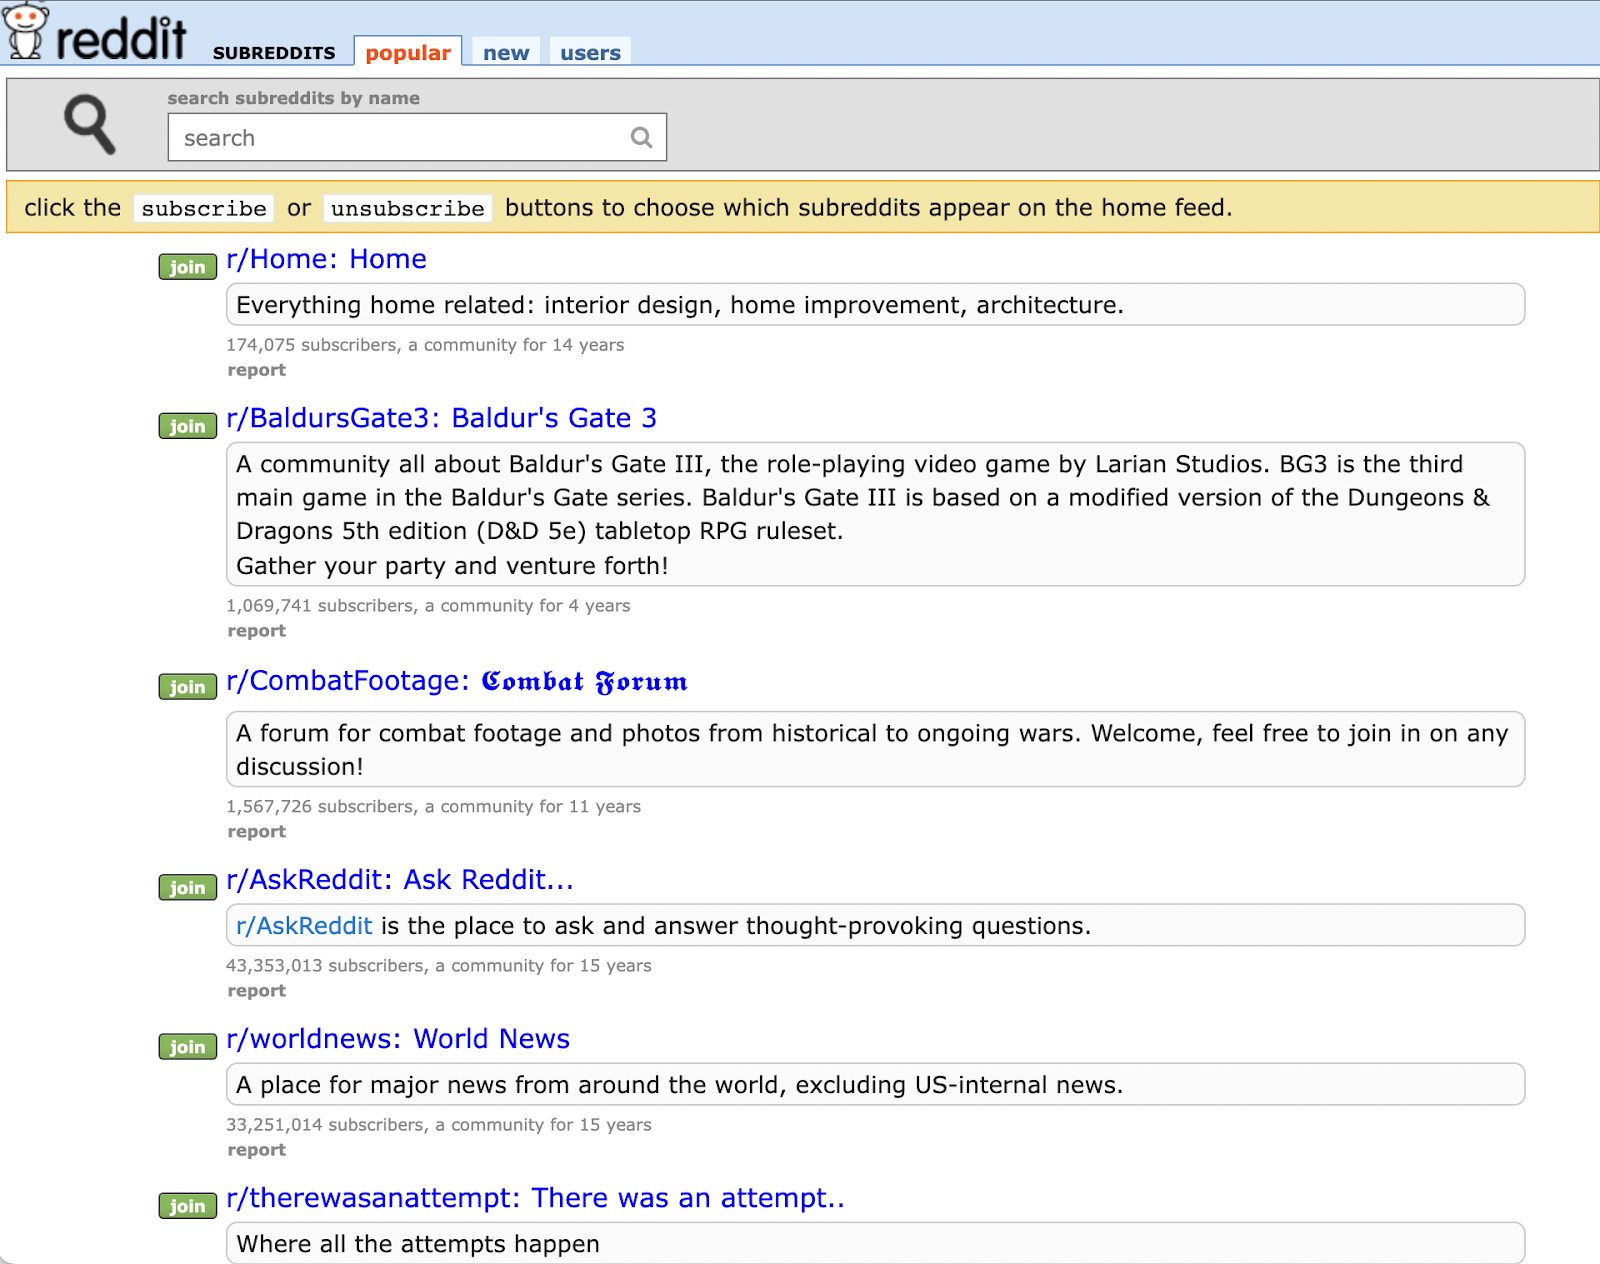
Task: Click the "subscribe" word in the yellow banner
Action: coord(204,208)
